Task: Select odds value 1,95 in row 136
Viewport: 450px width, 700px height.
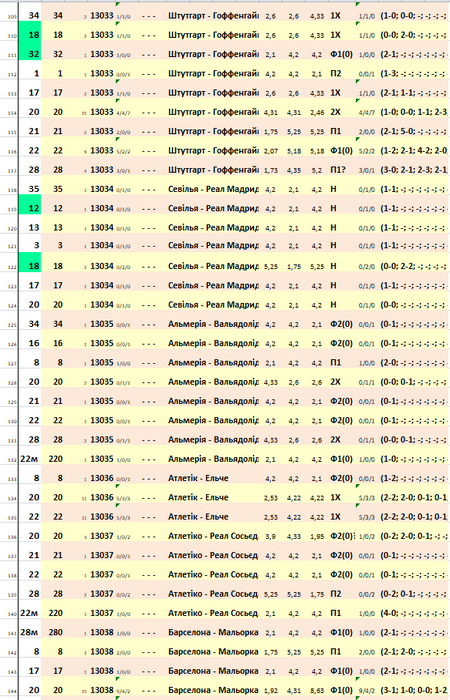Action: [x=317, y=537]
